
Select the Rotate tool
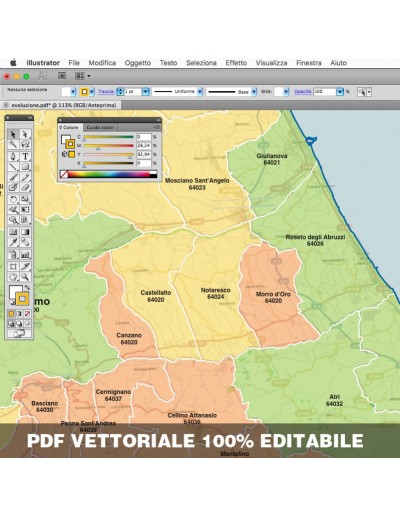(x=13, y=199)
